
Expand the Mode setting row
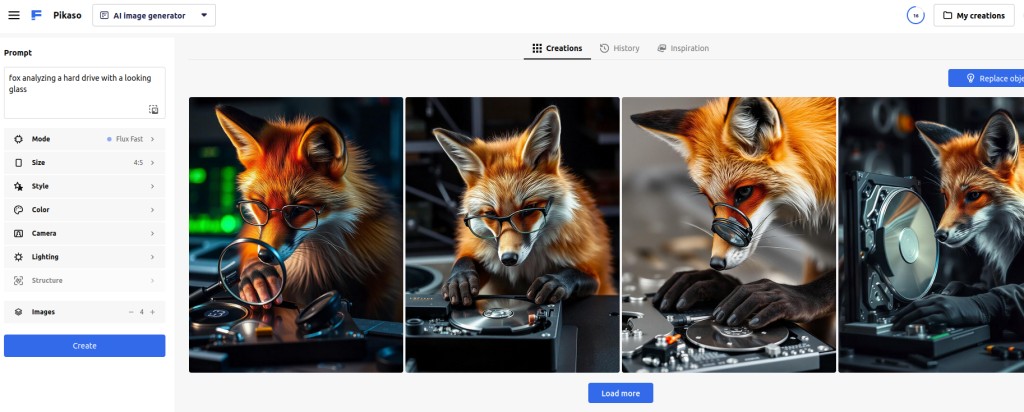point(84,139)
